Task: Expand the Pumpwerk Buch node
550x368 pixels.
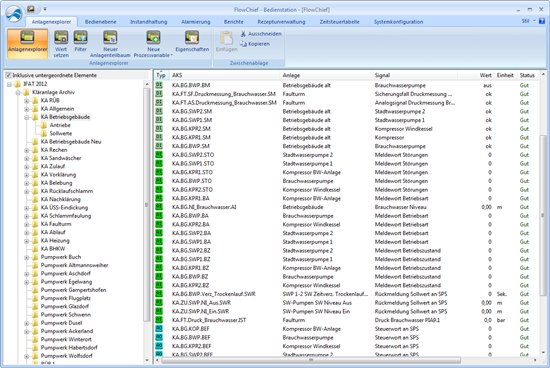Action: click(x=27, y=257)
